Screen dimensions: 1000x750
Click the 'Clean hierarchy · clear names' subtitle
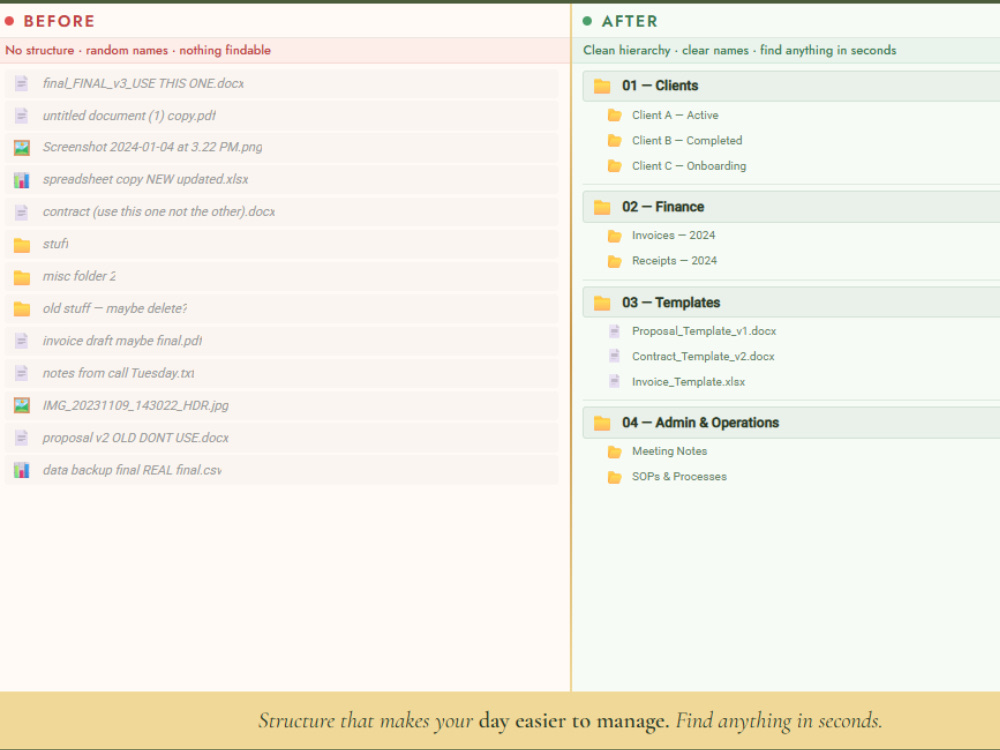[x=739, y=50]
